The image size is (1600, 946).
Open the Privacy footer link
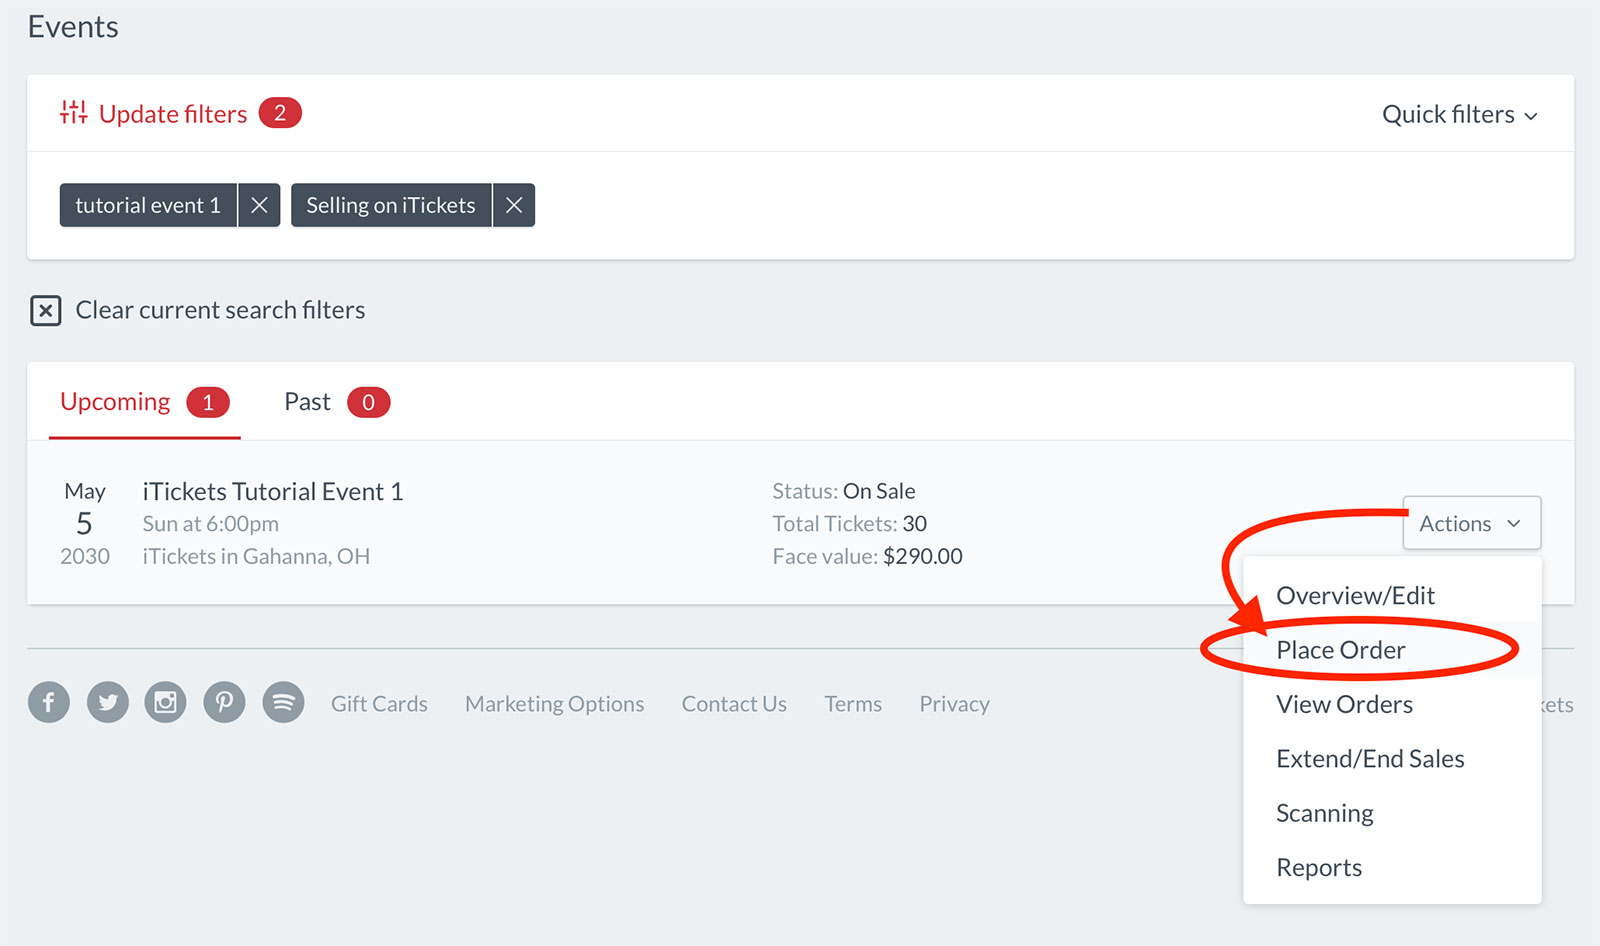(x=954, y=704)
